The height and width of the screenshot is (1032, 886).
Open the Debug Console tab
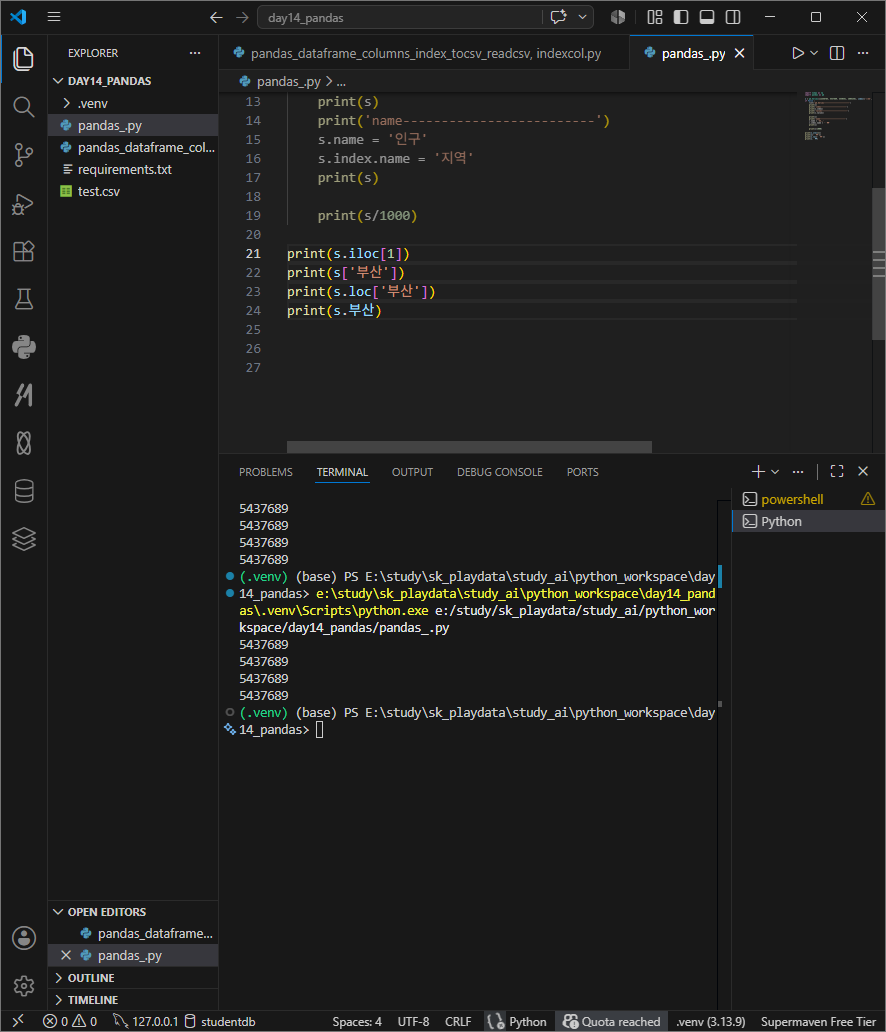(x=500, y=472)
